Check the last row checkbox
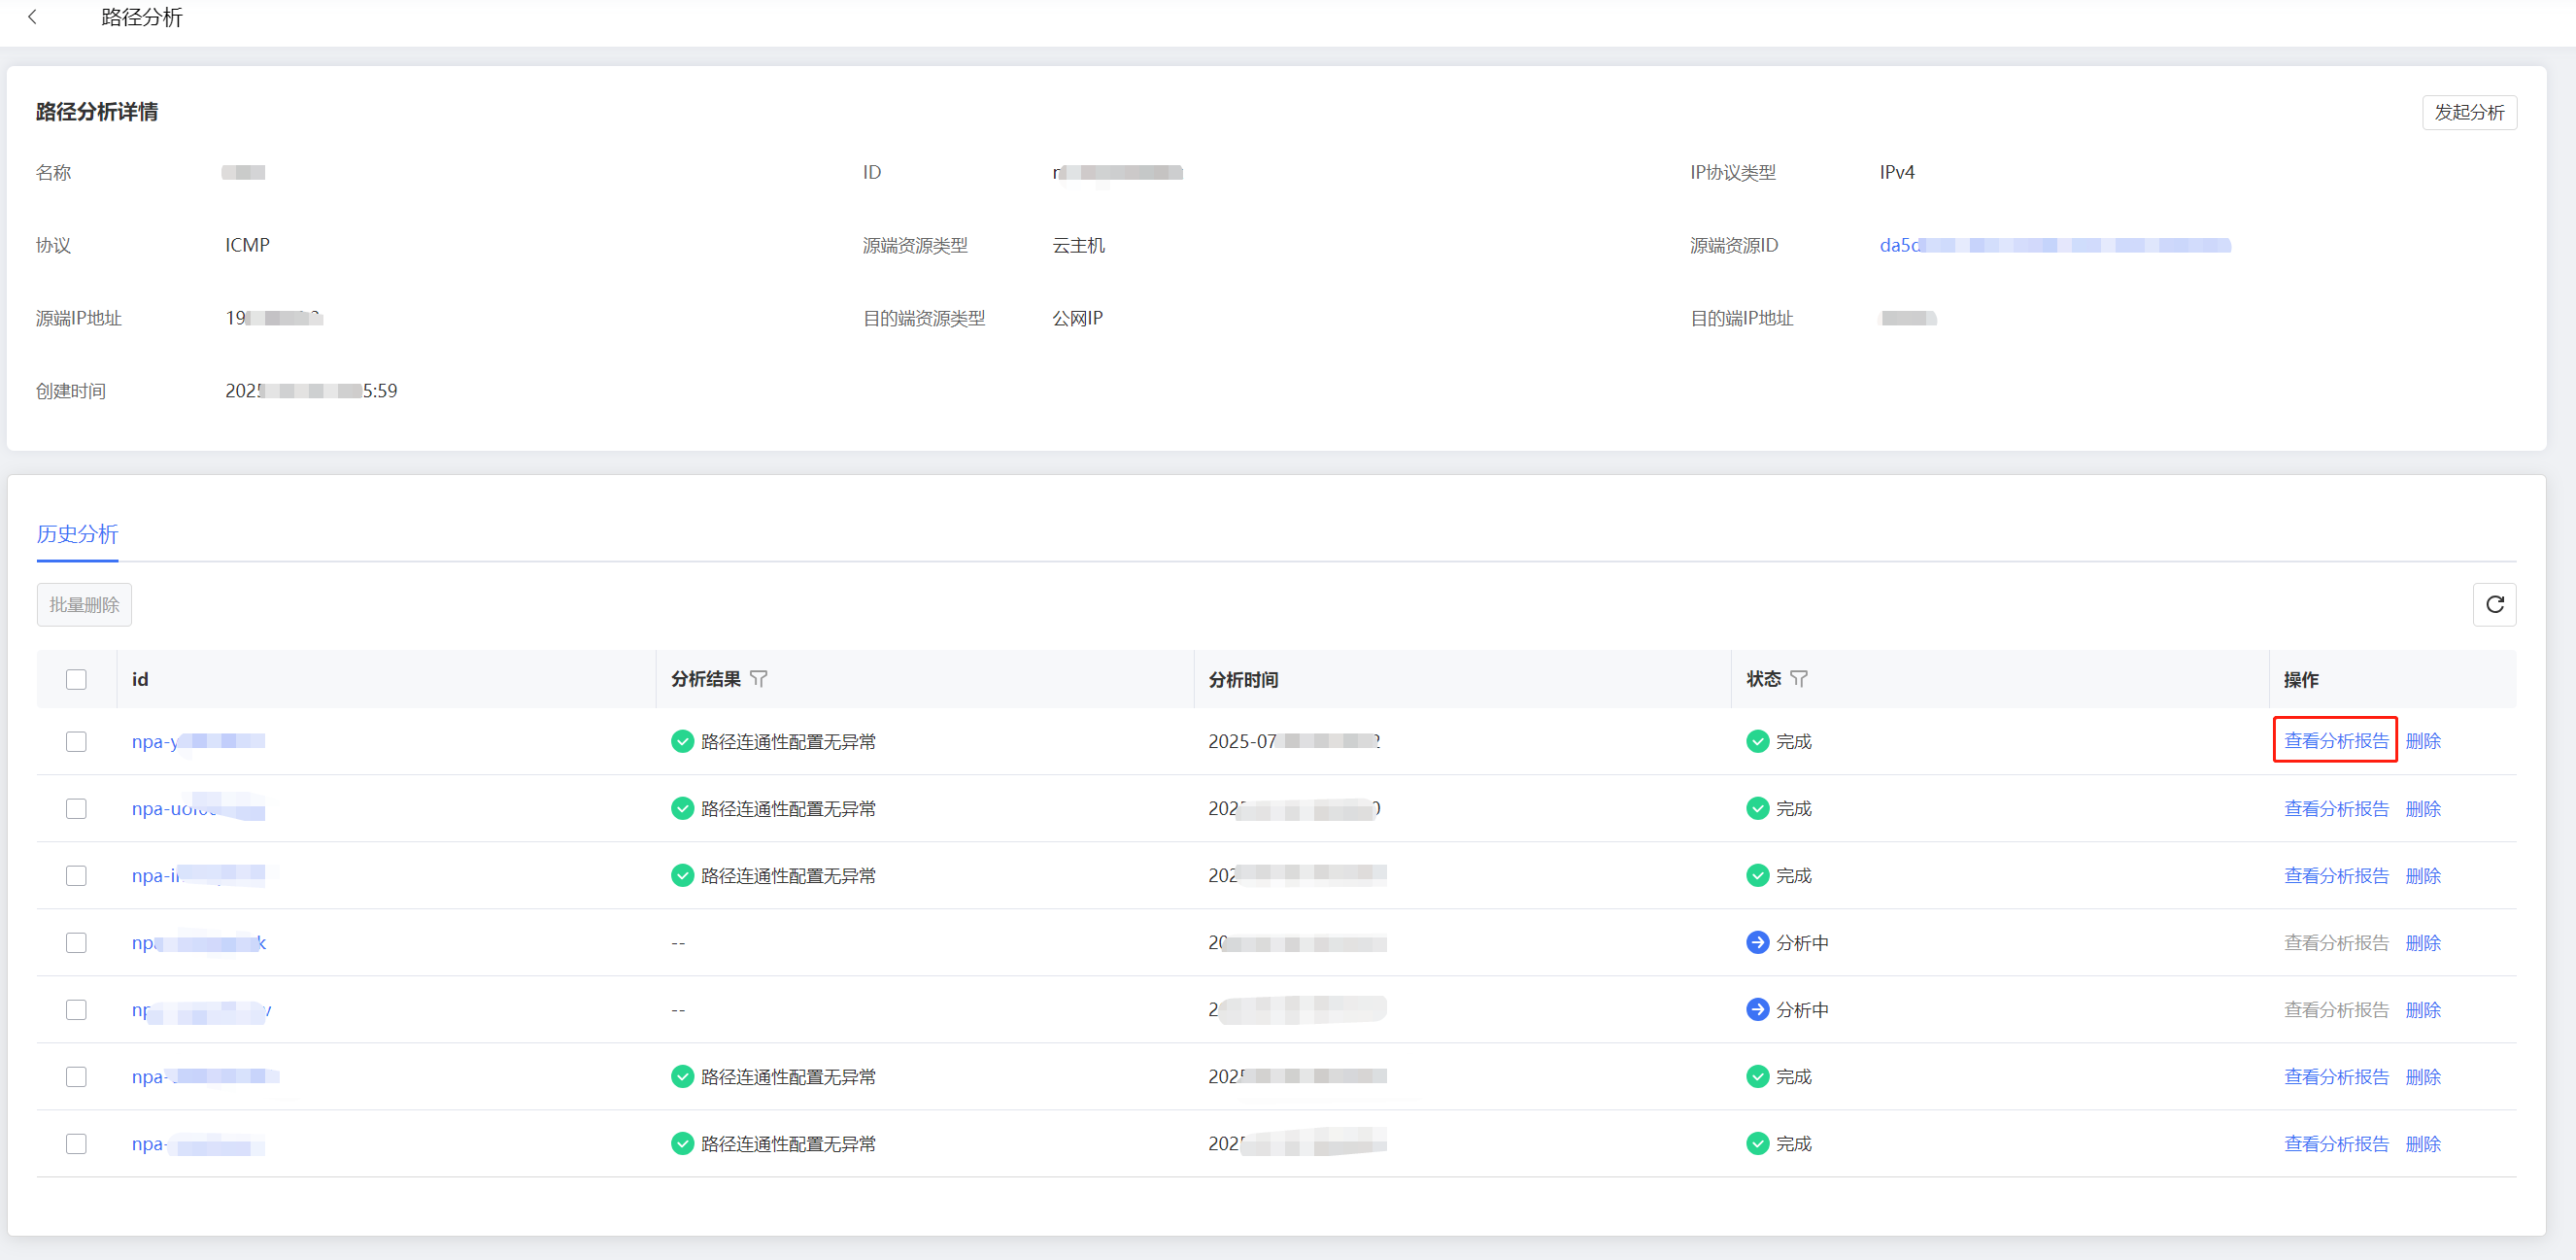This screenshot has width=2576, height=1260. tap(76, 1143)
